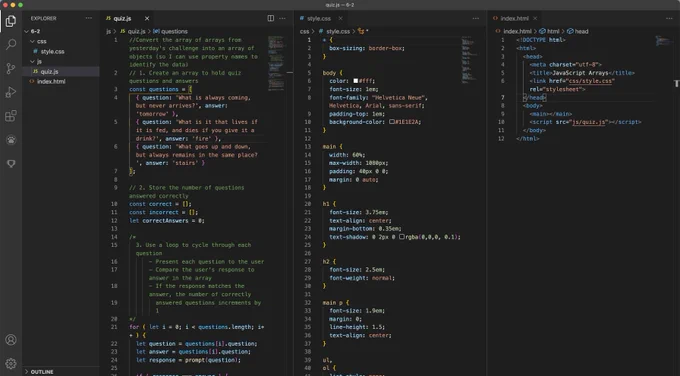Click 'let response = prompt(question);' line

tap(188, 360)
